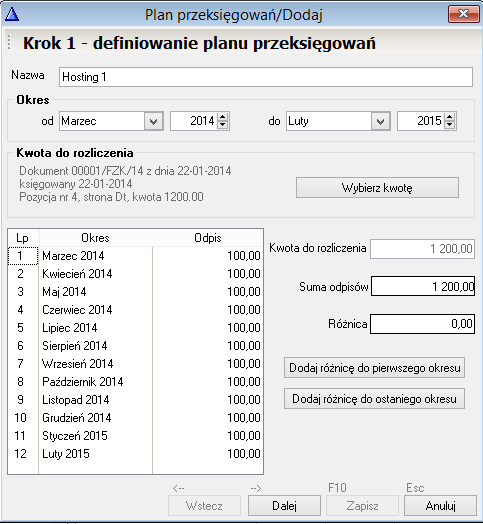Click the Dokument 00001/FZK/14 description text
The height and width of the screenshot is (524, 483).
(x=125, y=171)
